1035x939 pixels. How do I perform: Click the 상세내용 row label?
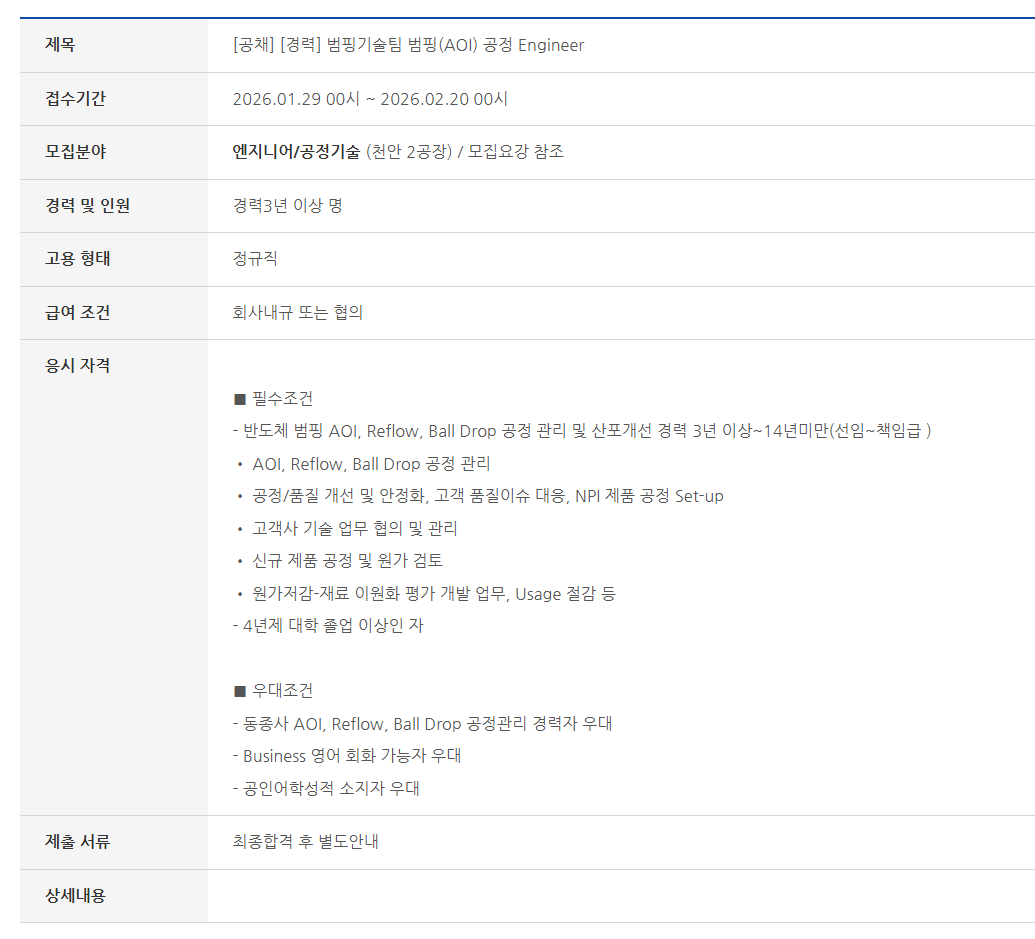[75, 896]
